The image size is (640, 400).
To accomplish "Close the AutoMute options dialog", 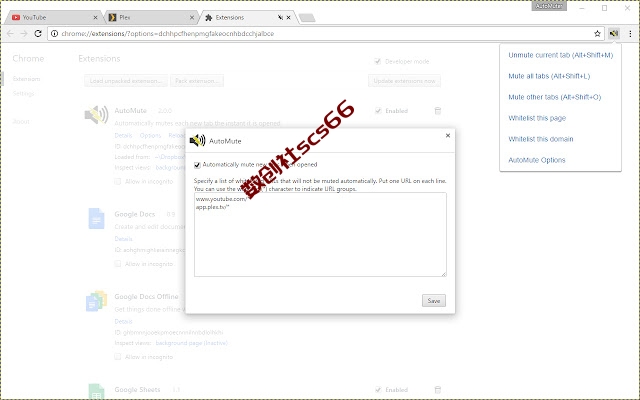I will click(448, 136).
